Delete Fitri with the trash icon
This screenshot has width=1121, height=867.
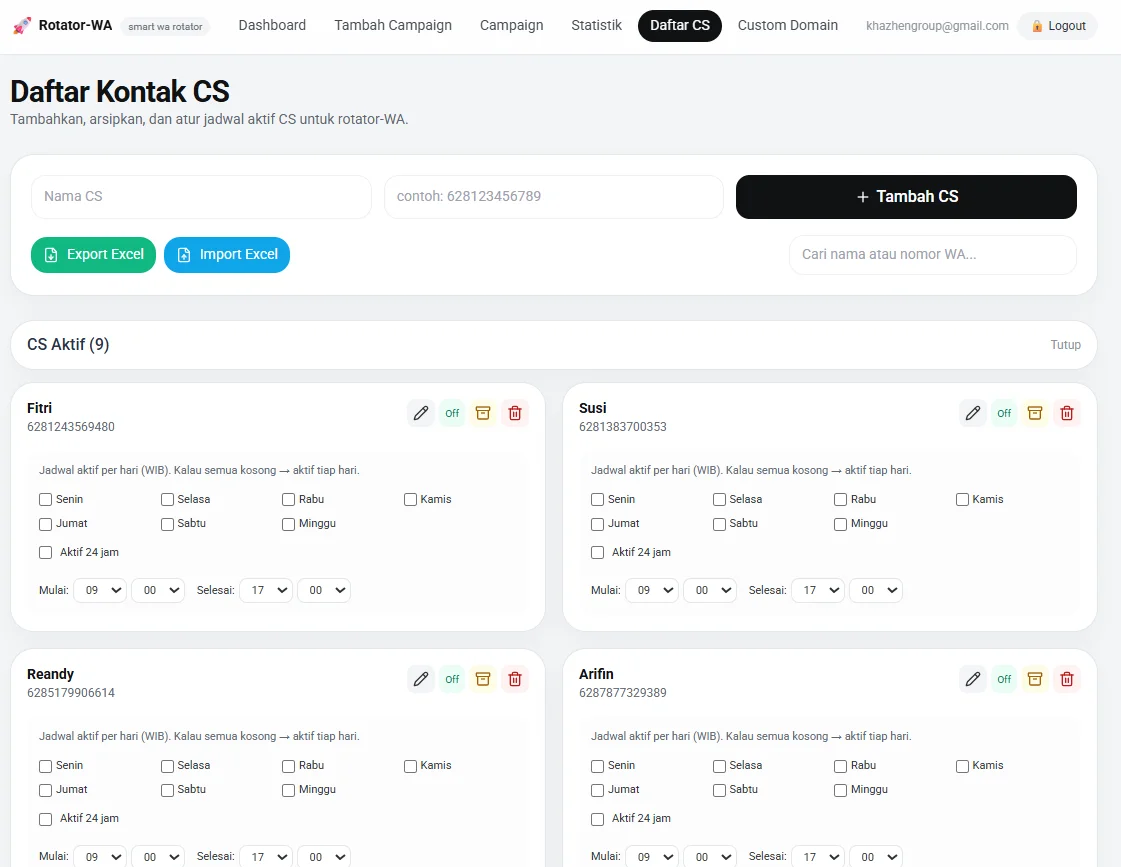point(515,413)
